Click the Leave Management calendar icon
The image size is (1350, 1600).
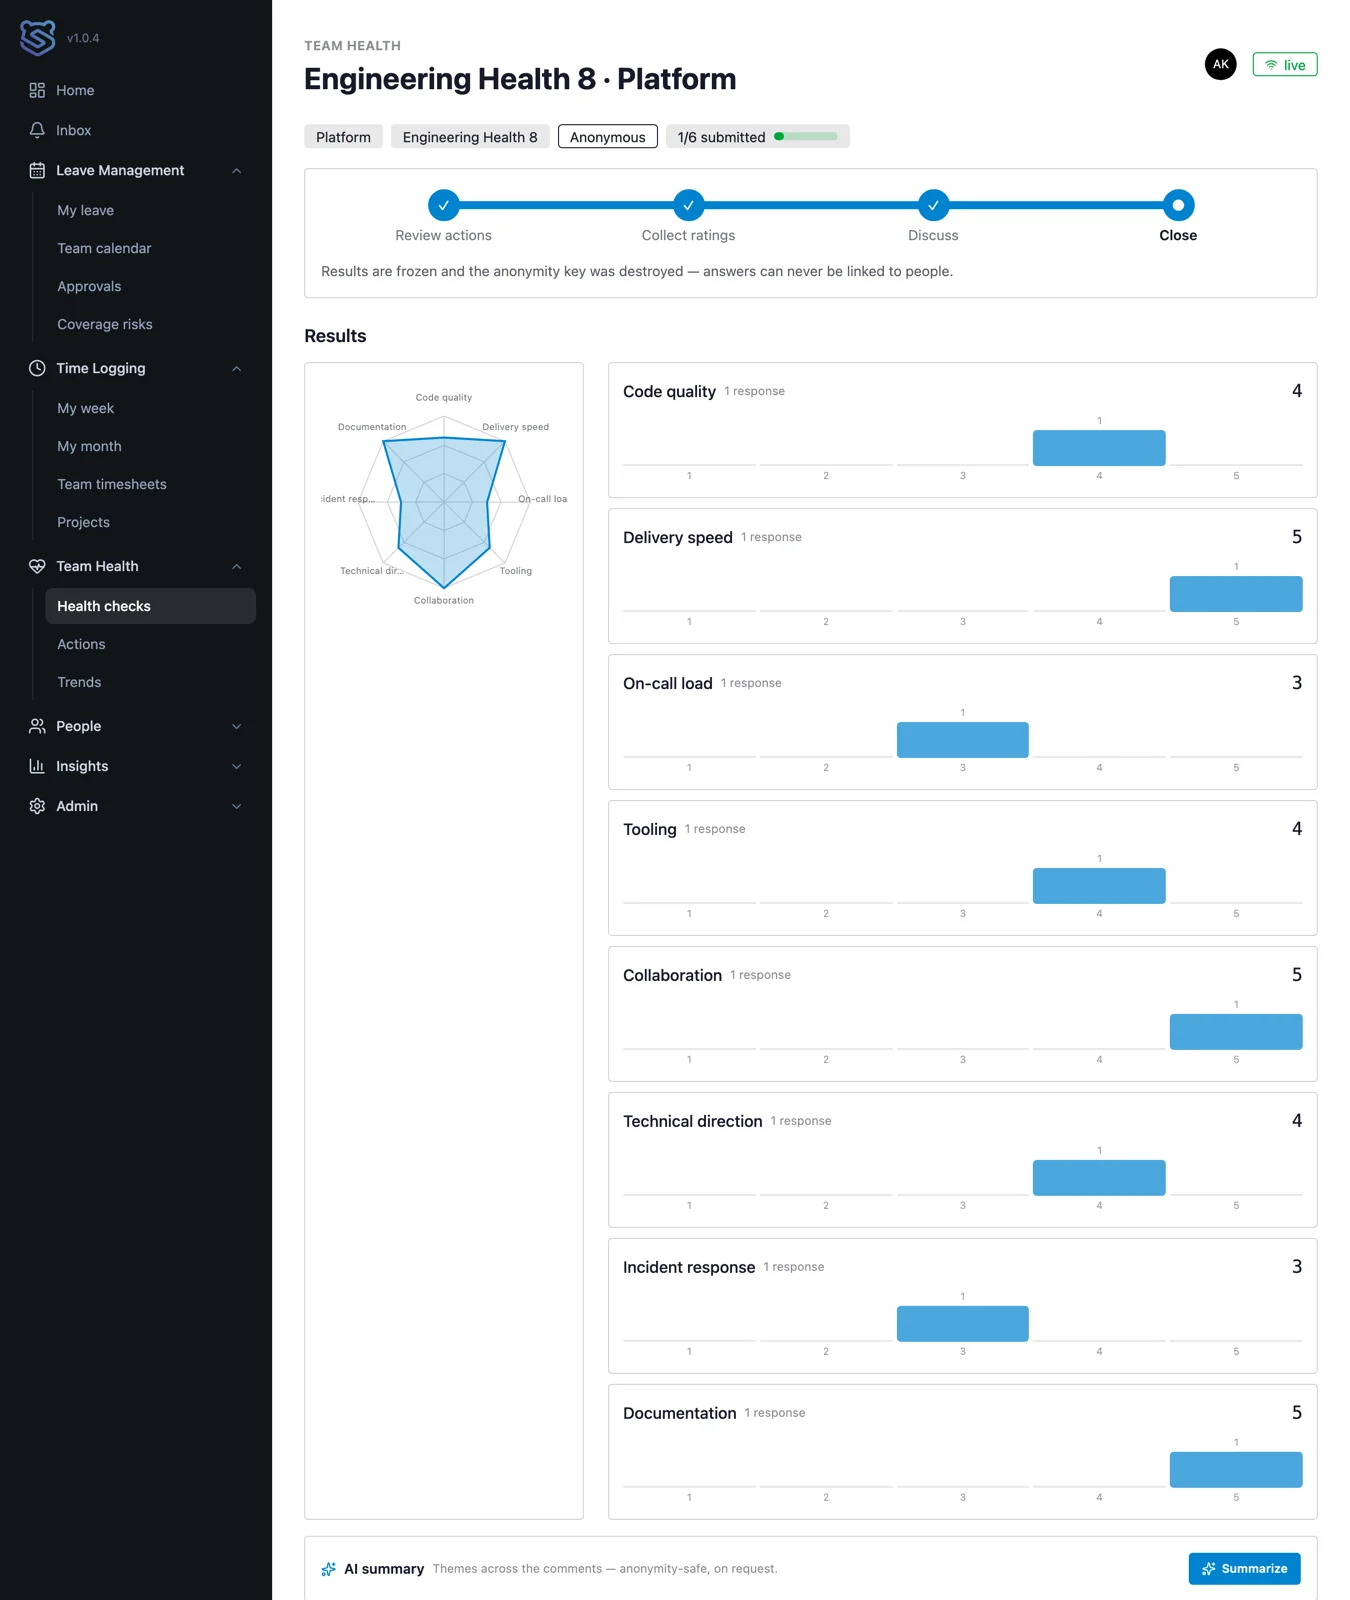click(37, 170)
